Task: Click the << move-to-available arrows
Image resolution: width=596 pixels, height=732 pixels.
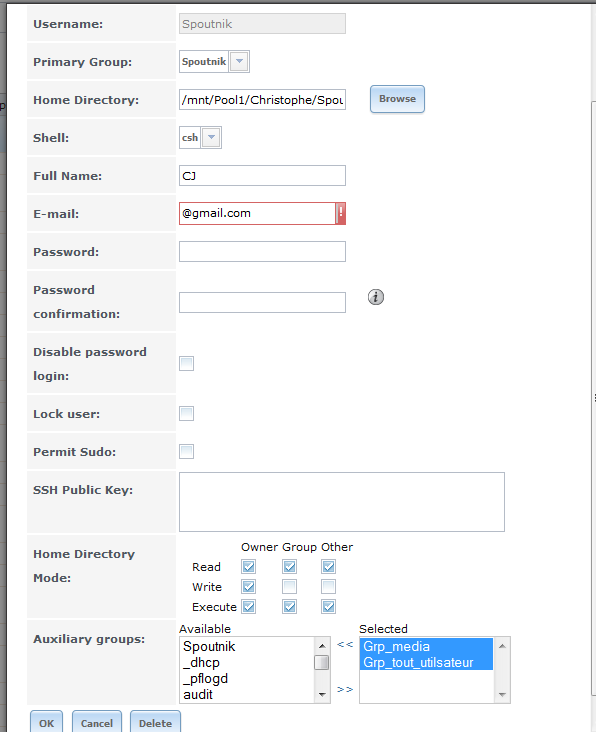Action: point(345,645)
